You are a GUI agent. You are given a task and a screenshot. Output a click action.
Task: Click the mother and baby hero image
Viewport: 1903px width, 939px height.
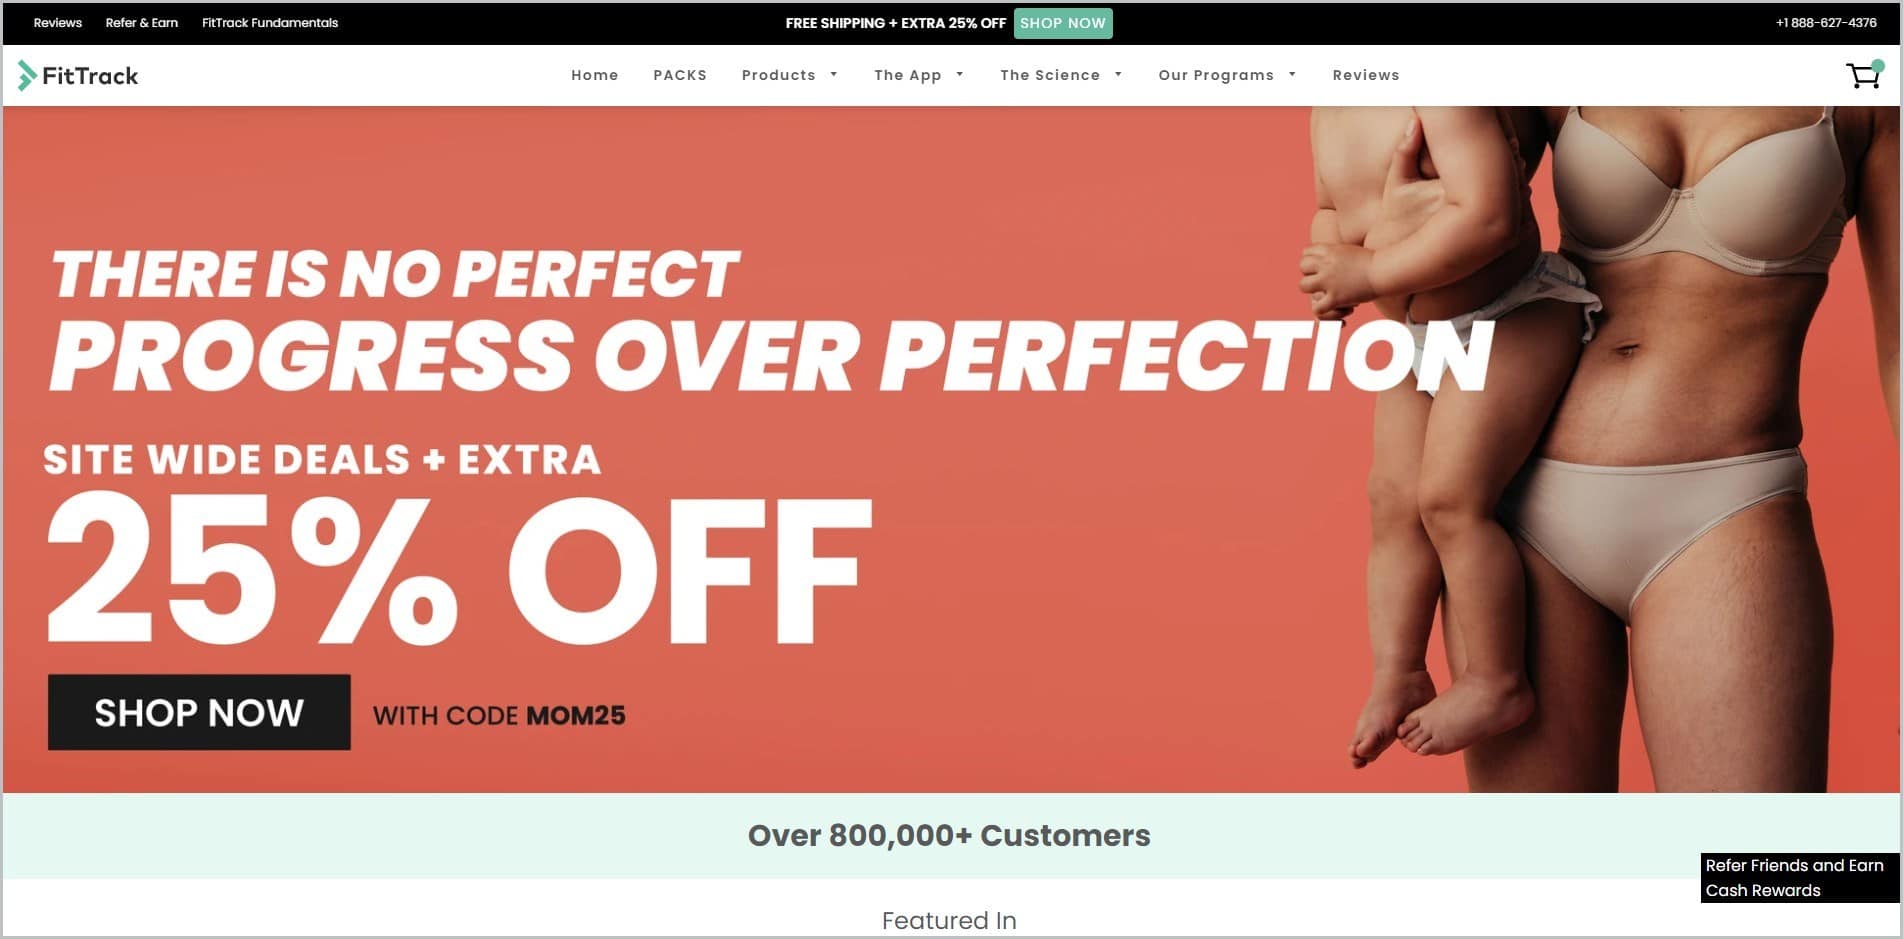pyautogui.click(x=1600, y=450)
